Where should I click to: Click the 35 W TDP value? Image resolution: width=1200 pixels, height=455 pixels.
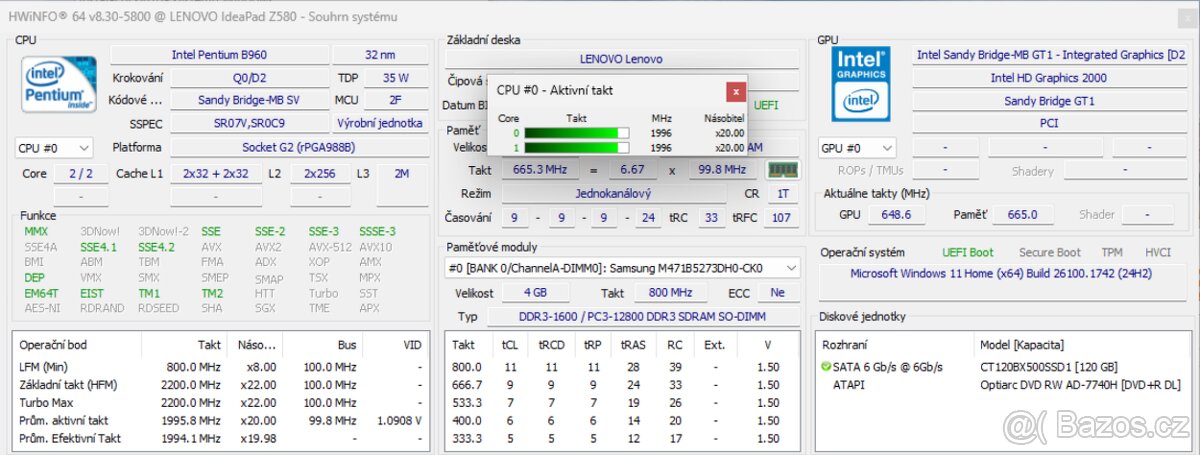(x=395, y=78)
